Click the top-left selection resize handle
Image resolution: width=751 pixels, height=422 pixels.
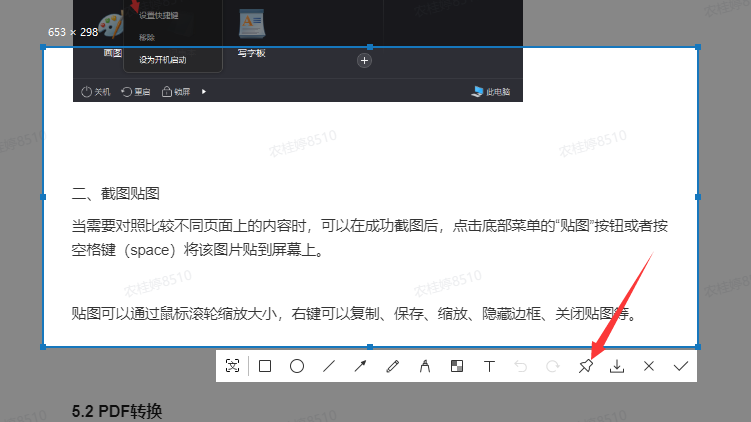(x=43, y=47)
